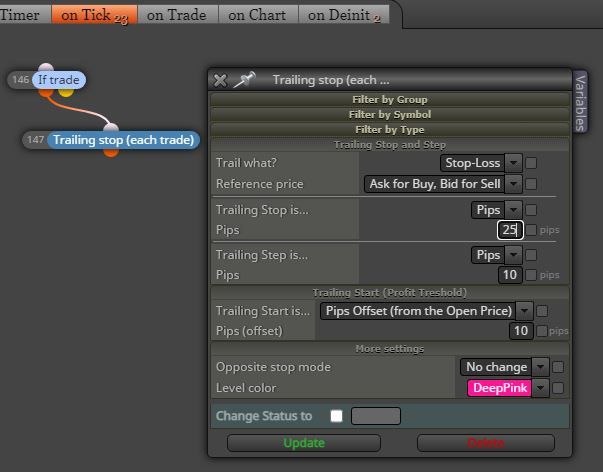
Task: Click block number 146 label
Action: tap(21, 80)
